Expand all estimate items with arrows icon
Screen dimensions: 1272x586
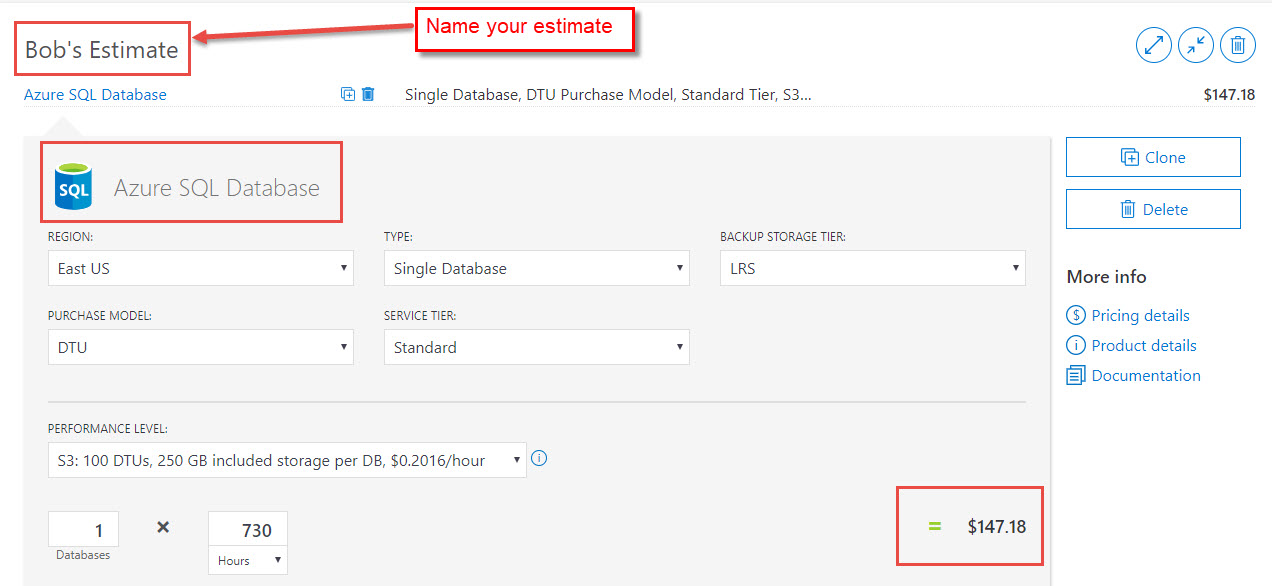[x=1154, y=45]
